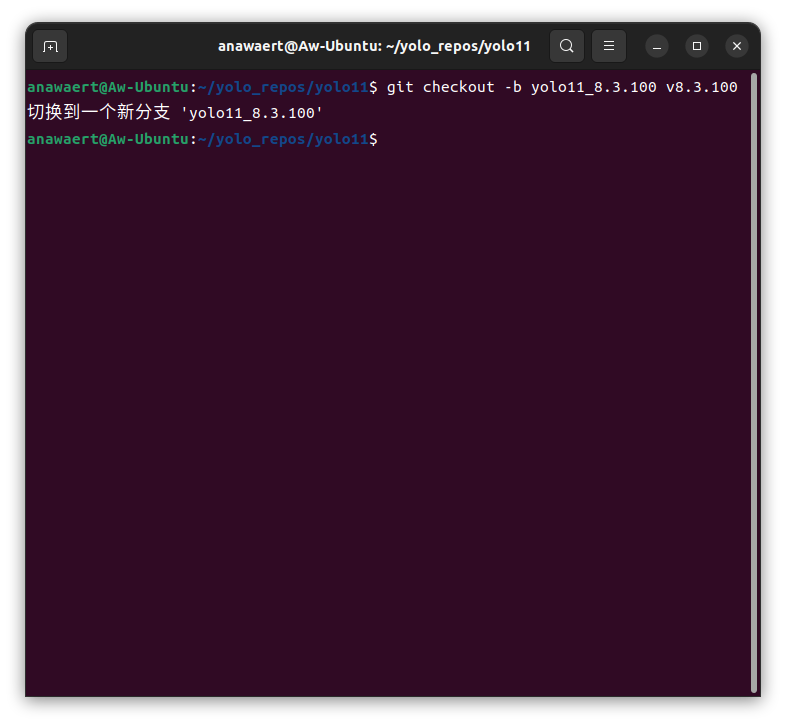The image size is (786, 725).
Task: Open the terminal search tool
Action: pyautogui.click(x=566, y=46)
